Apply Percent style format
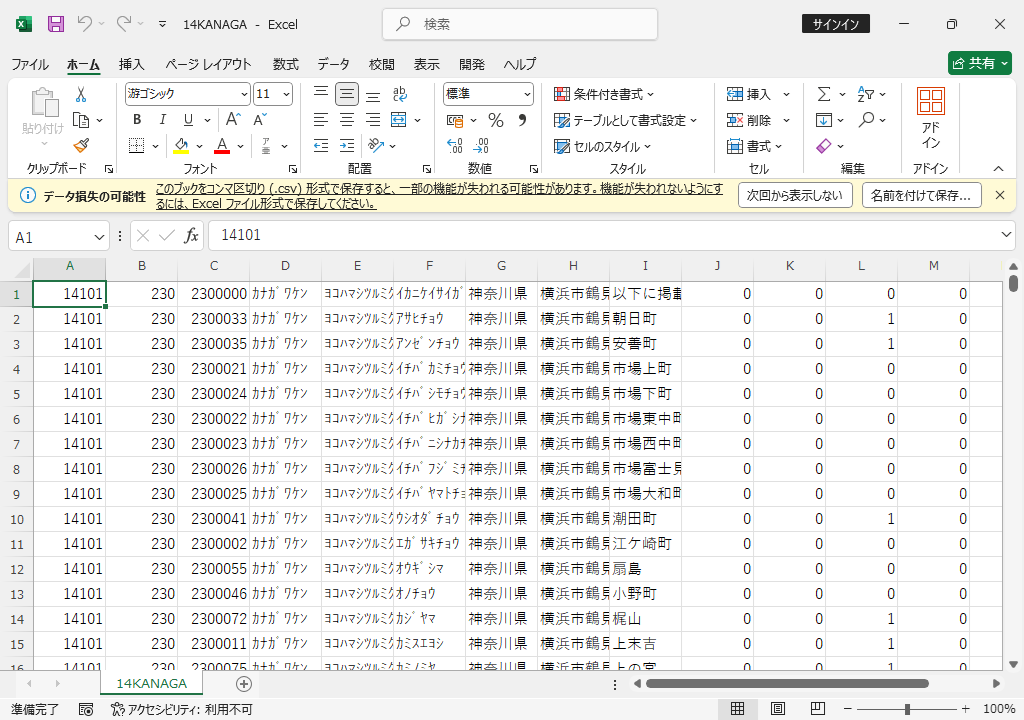 pyautogui.click(x=496, y=120)
